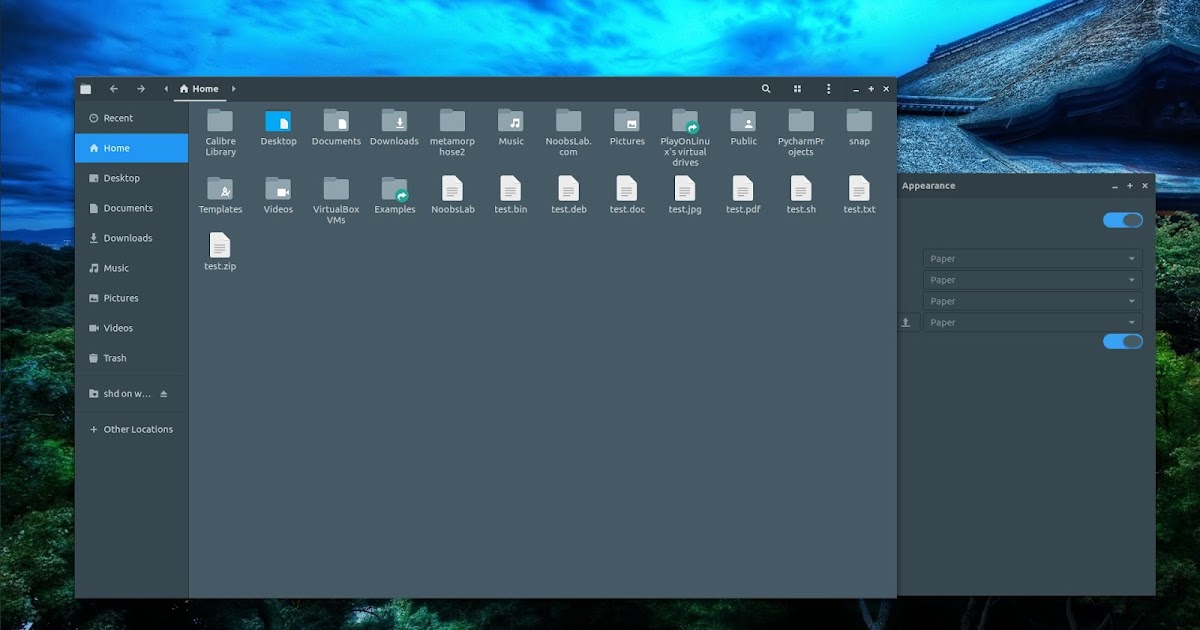Open the first Paper theme dropdown
The image size is (1200, 630).
1031,258
